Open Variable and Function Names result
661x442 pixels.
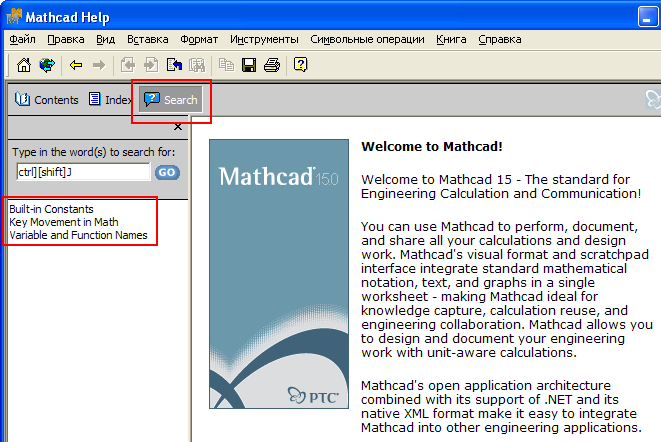coord(78,235)
